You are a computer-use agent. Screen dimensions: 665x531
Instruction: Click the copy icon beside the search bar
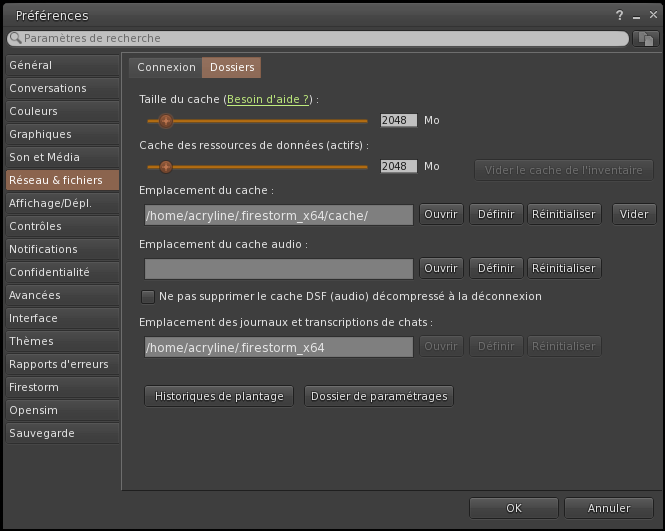pos(645,38)
